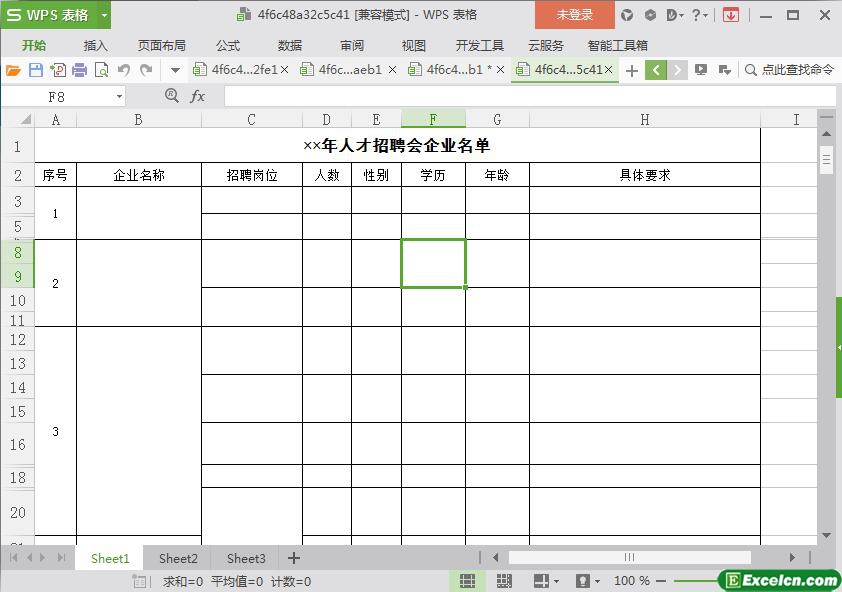
Task: Select the 公式 ribbon tab
Action: (228, 46)
